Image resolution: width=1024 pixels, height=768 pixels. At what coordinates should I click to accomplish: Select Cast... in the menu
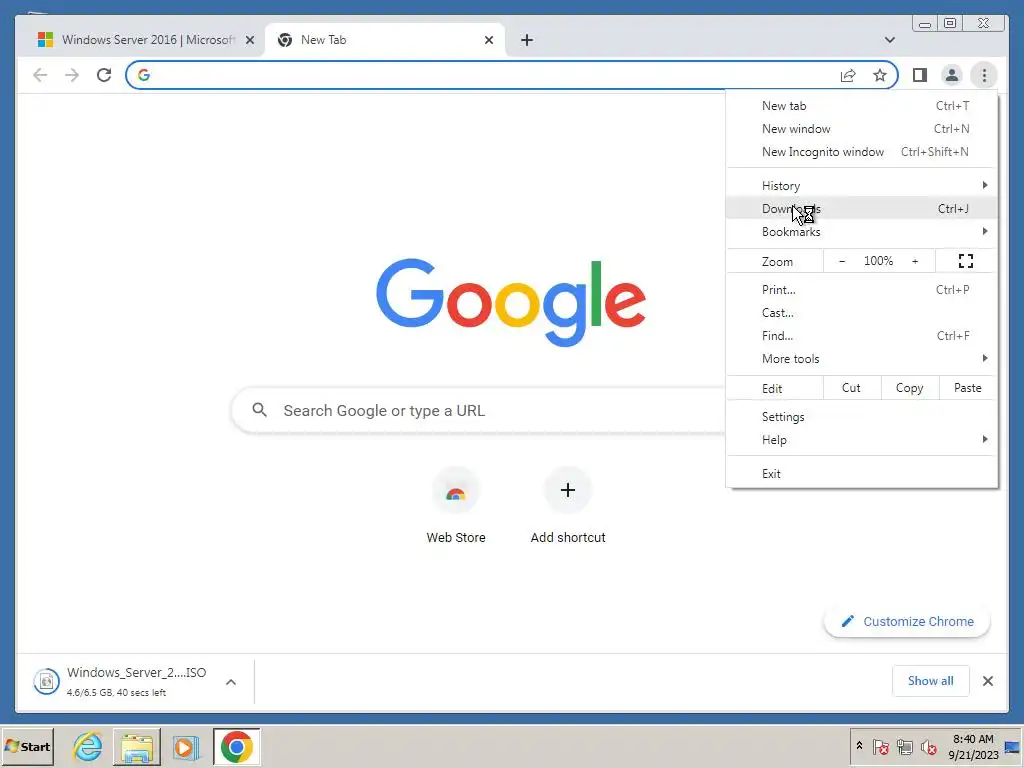point(862,313)
